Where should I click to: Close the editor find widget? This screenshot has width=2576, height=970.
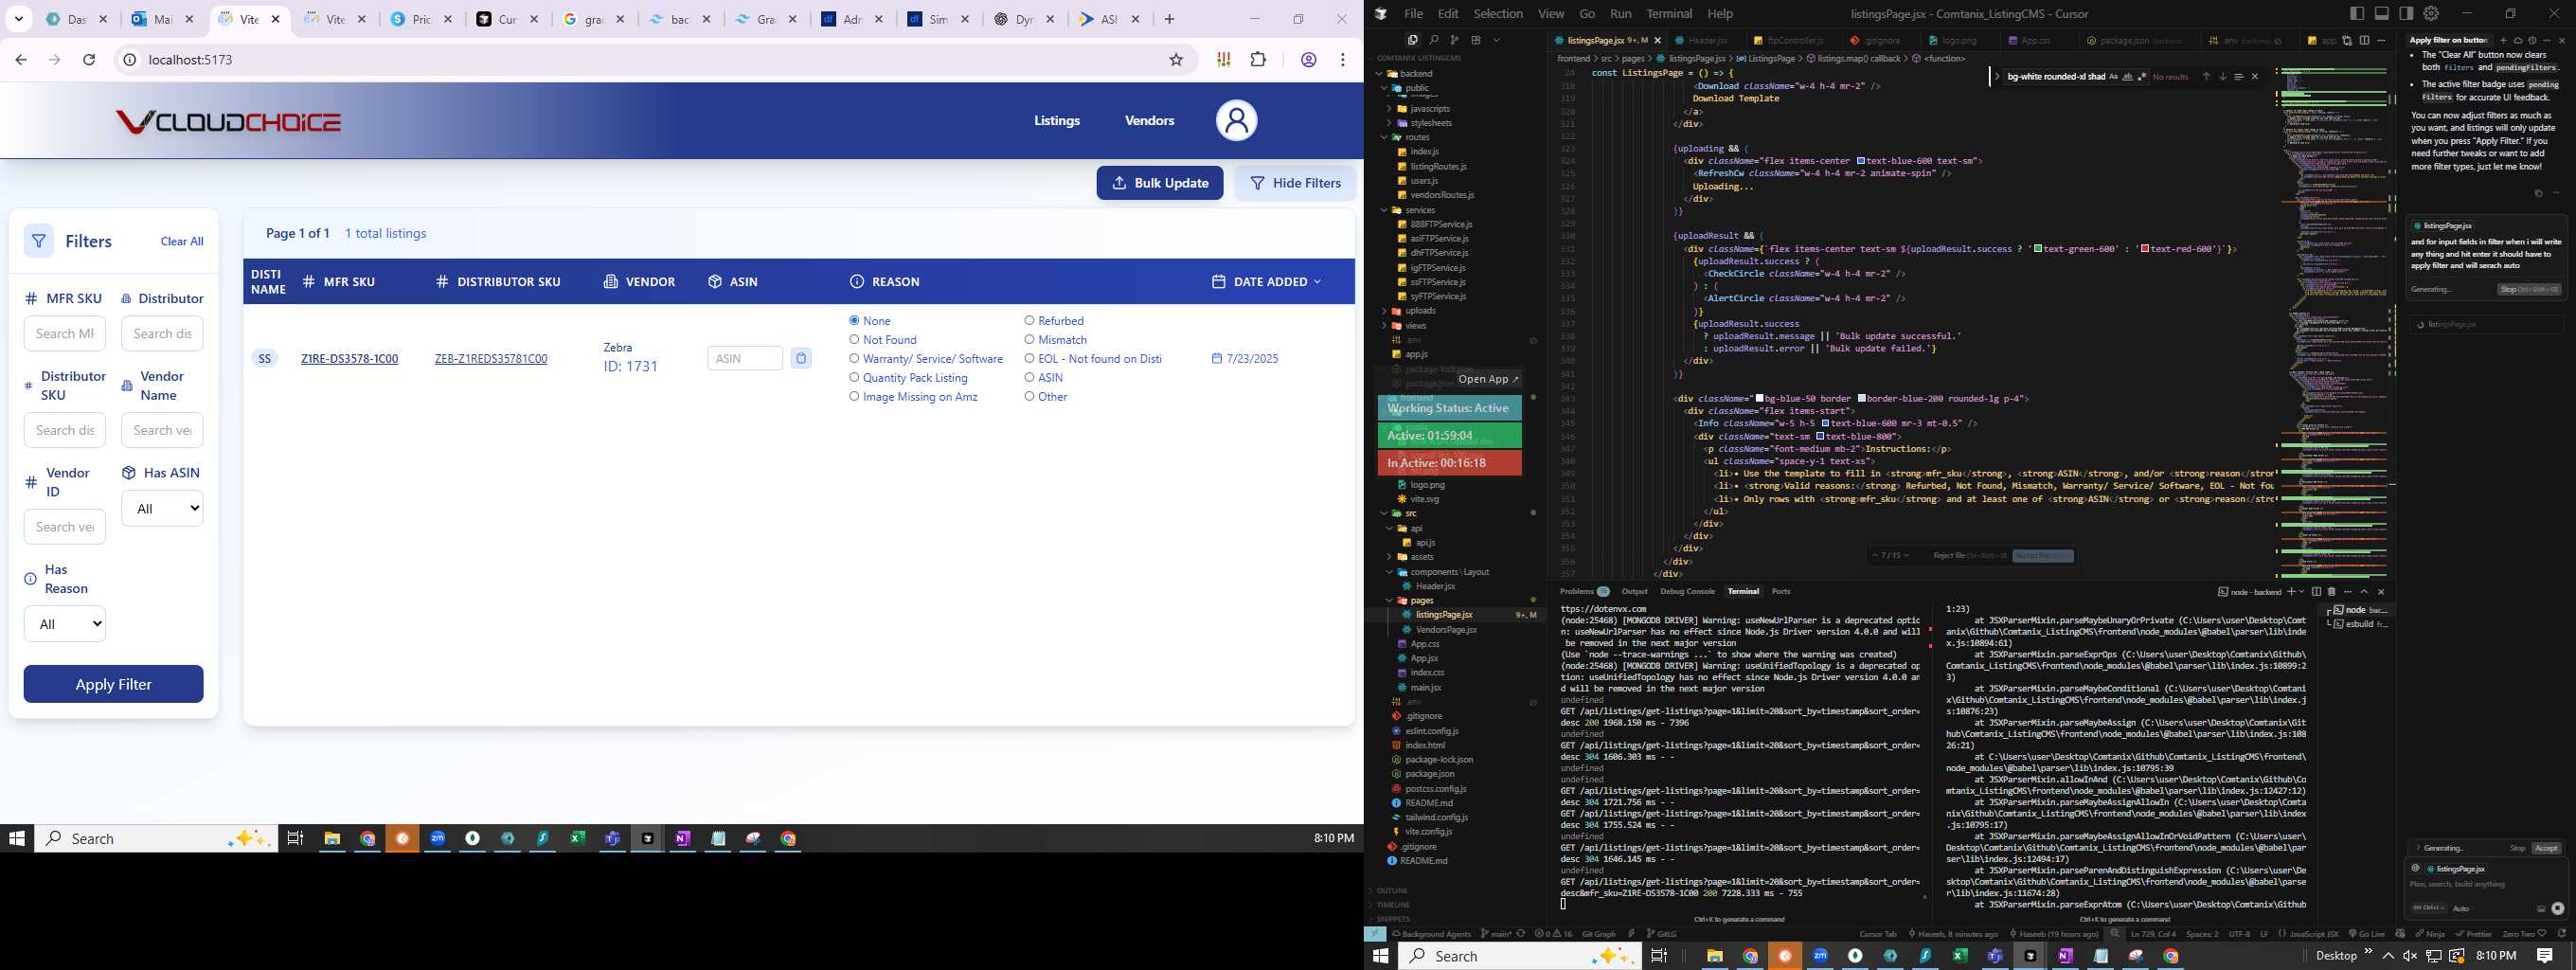2254,77
